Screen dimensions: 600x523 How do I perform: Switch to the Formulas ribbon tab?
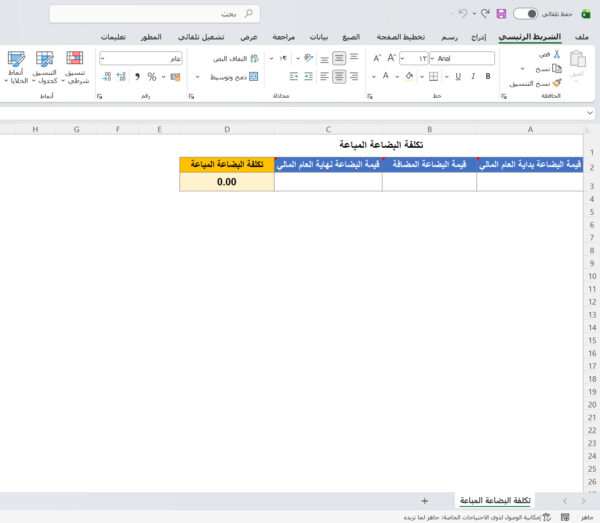coord(350,36)
